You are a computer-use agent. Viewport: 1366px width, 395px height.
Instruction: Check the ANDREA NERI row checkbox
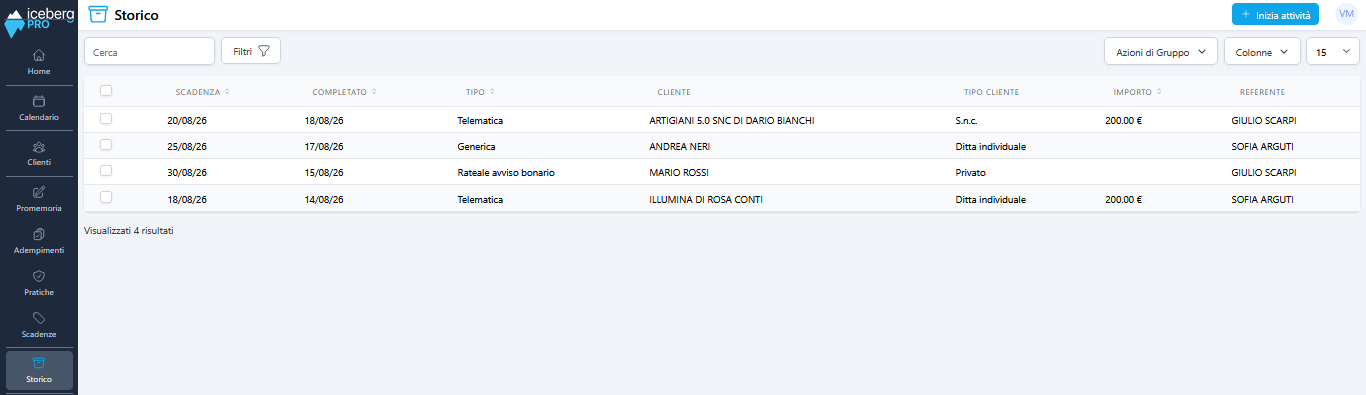tap(106, 145)
